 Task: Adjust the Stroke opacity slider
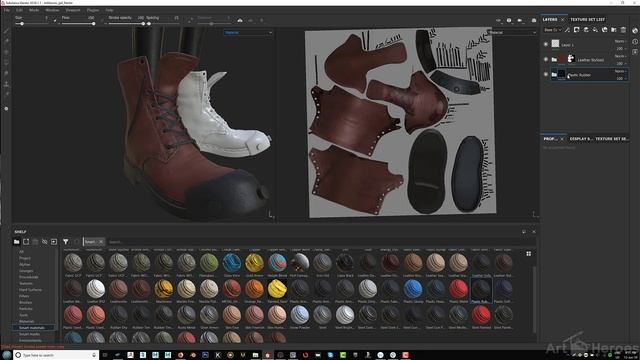126,24
